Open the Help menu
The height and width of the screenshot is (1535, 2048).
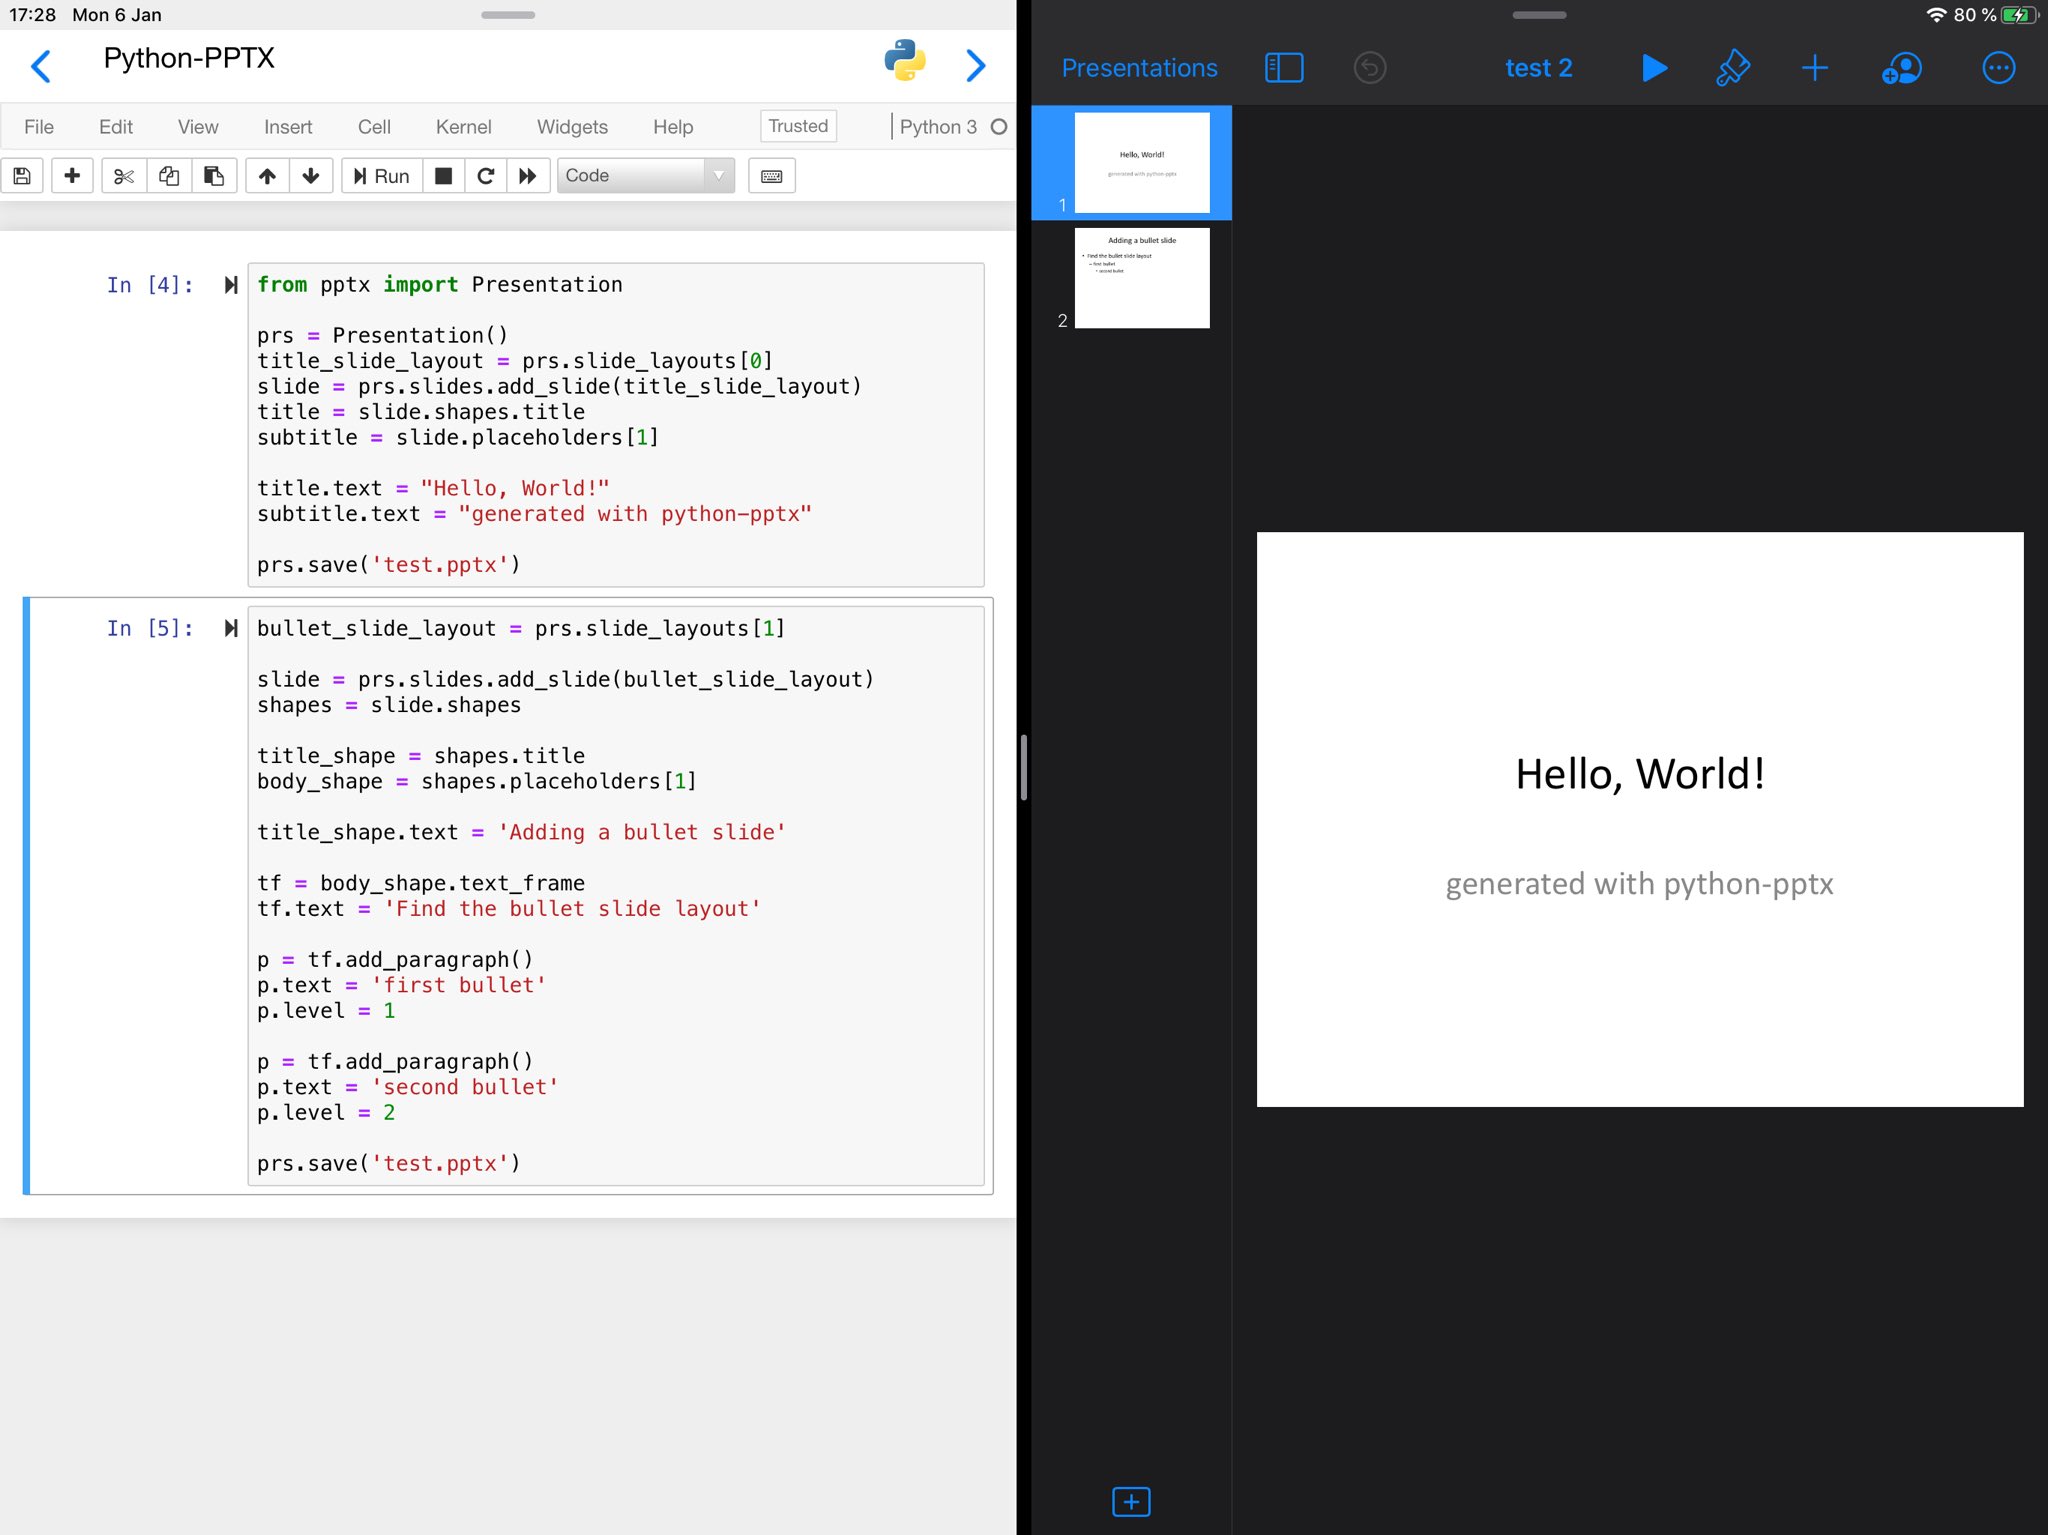pos(673,127)
